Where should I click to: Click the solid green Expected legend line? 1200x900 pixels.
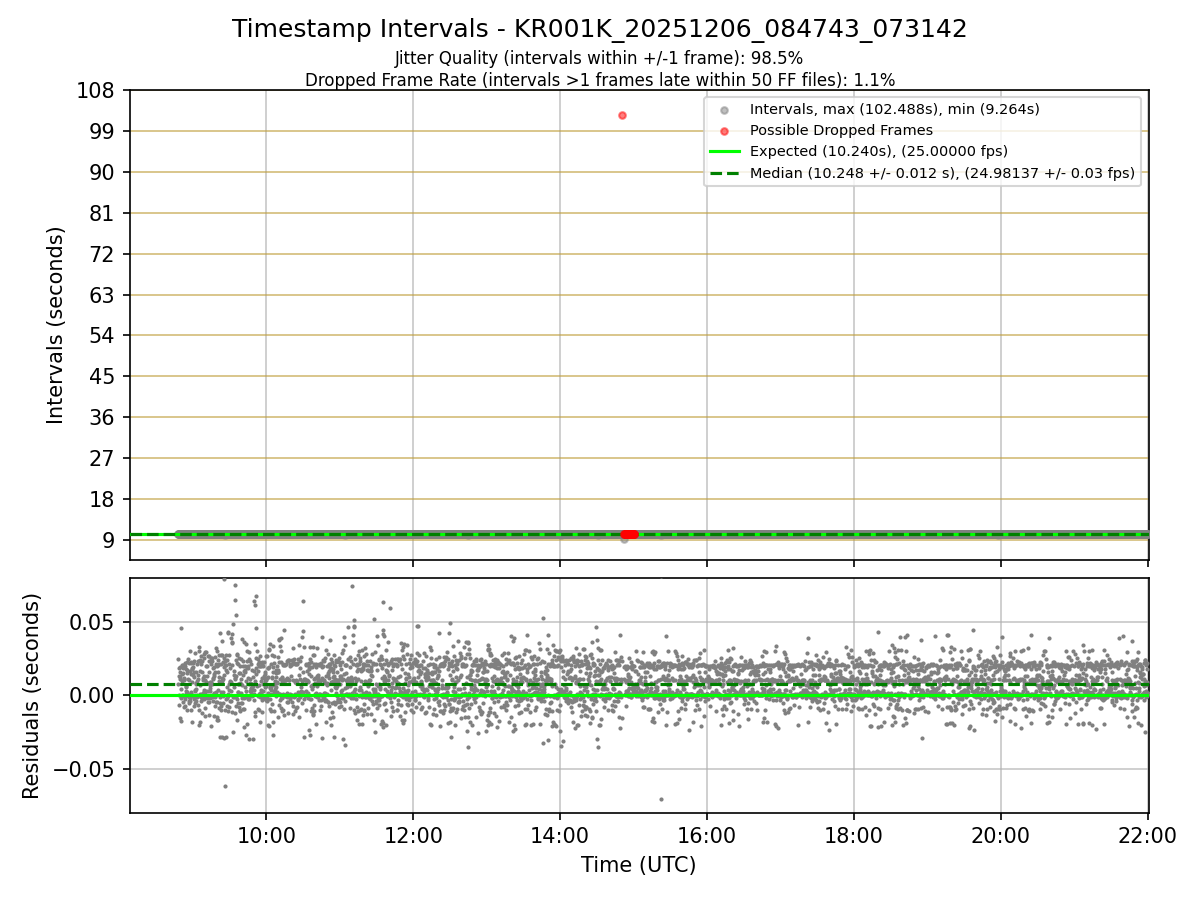pyautogui.click(x=724, y=152)
